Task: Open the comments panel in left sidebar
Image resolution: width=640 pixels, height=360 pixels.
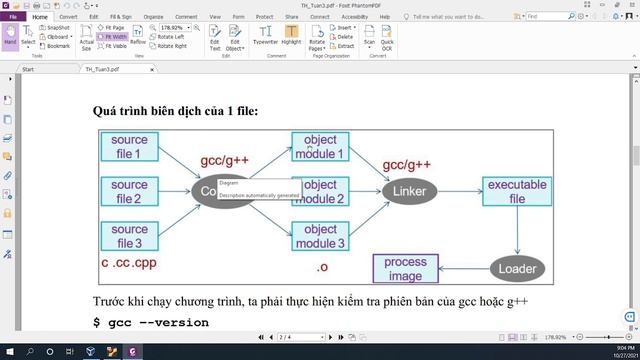Action: point(7,157)
